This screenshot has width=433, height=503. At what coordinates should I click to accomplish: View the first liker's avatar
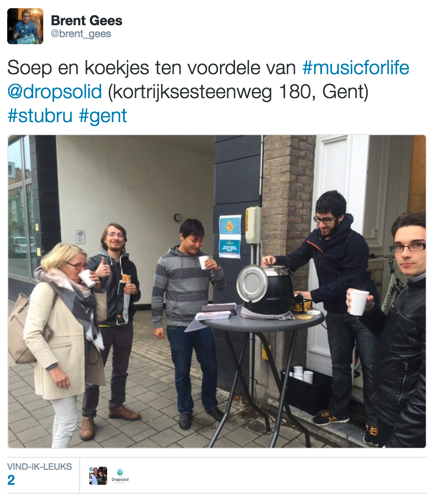tap(98, 476)
